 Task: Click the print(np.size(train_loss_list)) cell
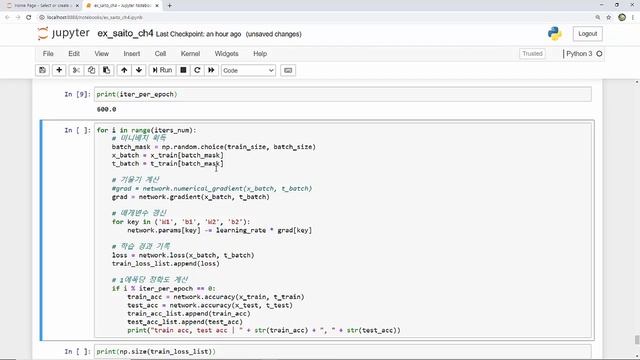[x=343, y=351]
